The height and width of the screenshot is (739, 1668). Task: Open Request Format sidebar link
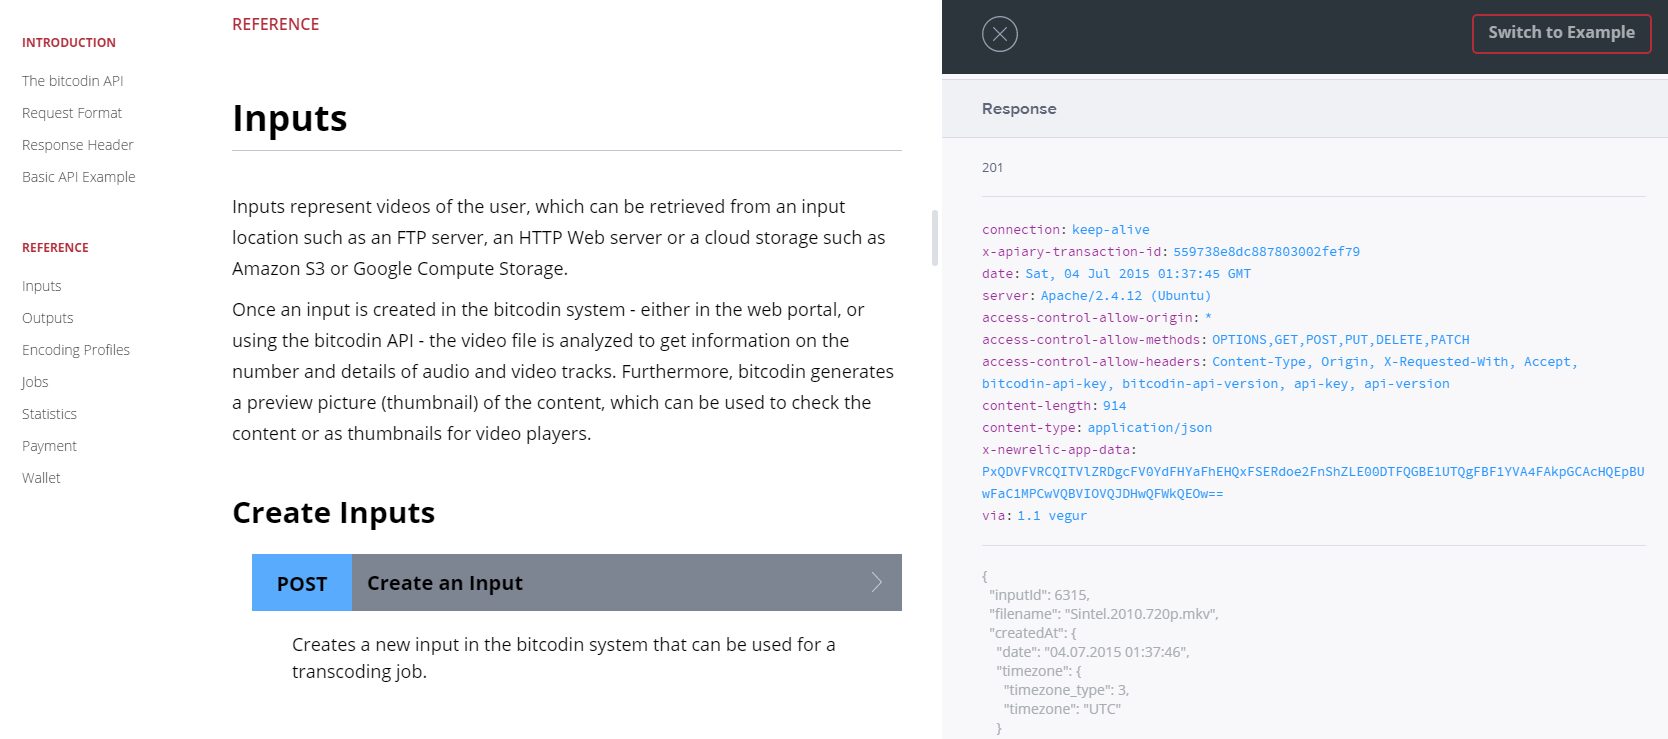point(72,113)
